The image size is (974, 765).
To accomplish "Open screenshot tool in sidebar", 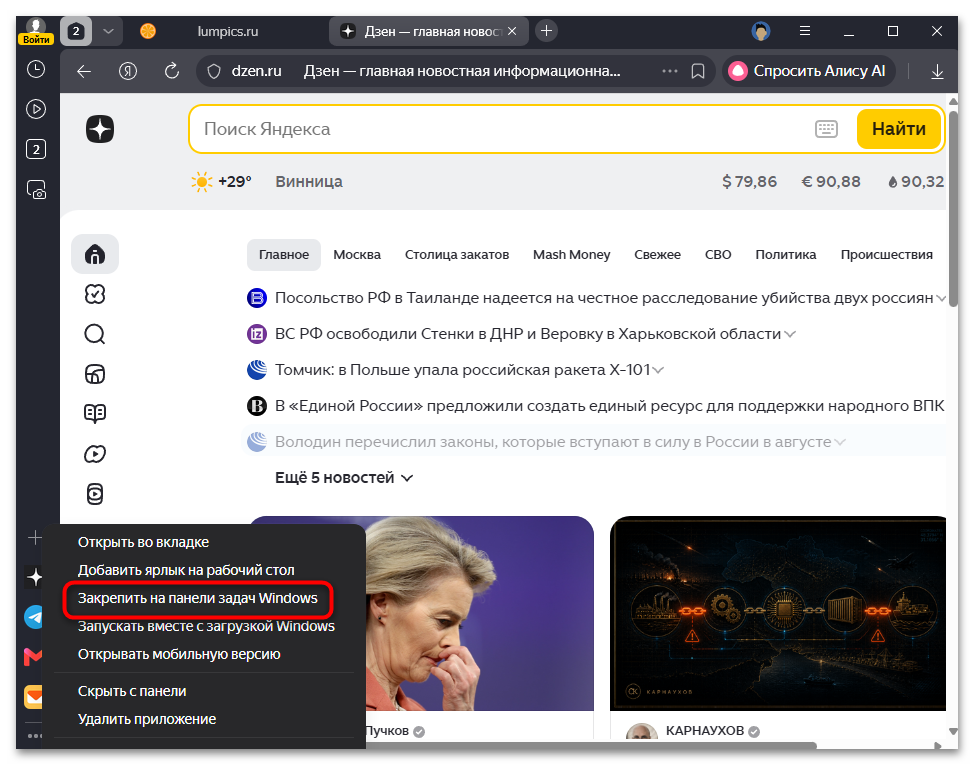I will (36, 189).
